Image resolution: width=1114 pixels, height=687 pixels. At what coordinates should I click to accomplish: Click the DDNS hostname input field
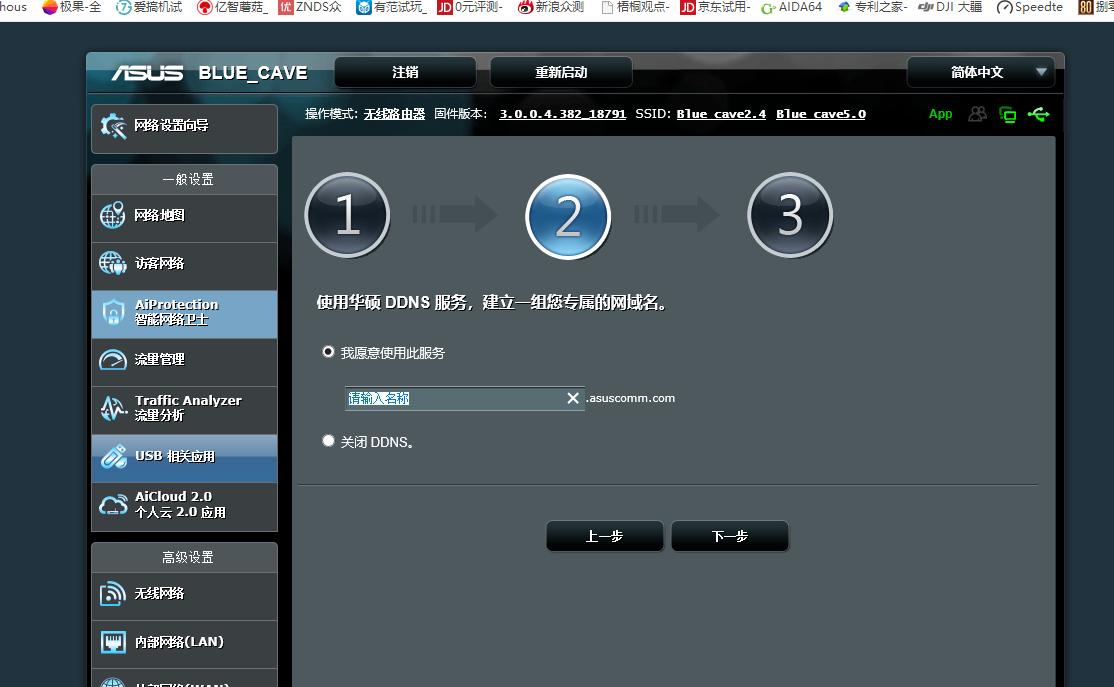455,398
